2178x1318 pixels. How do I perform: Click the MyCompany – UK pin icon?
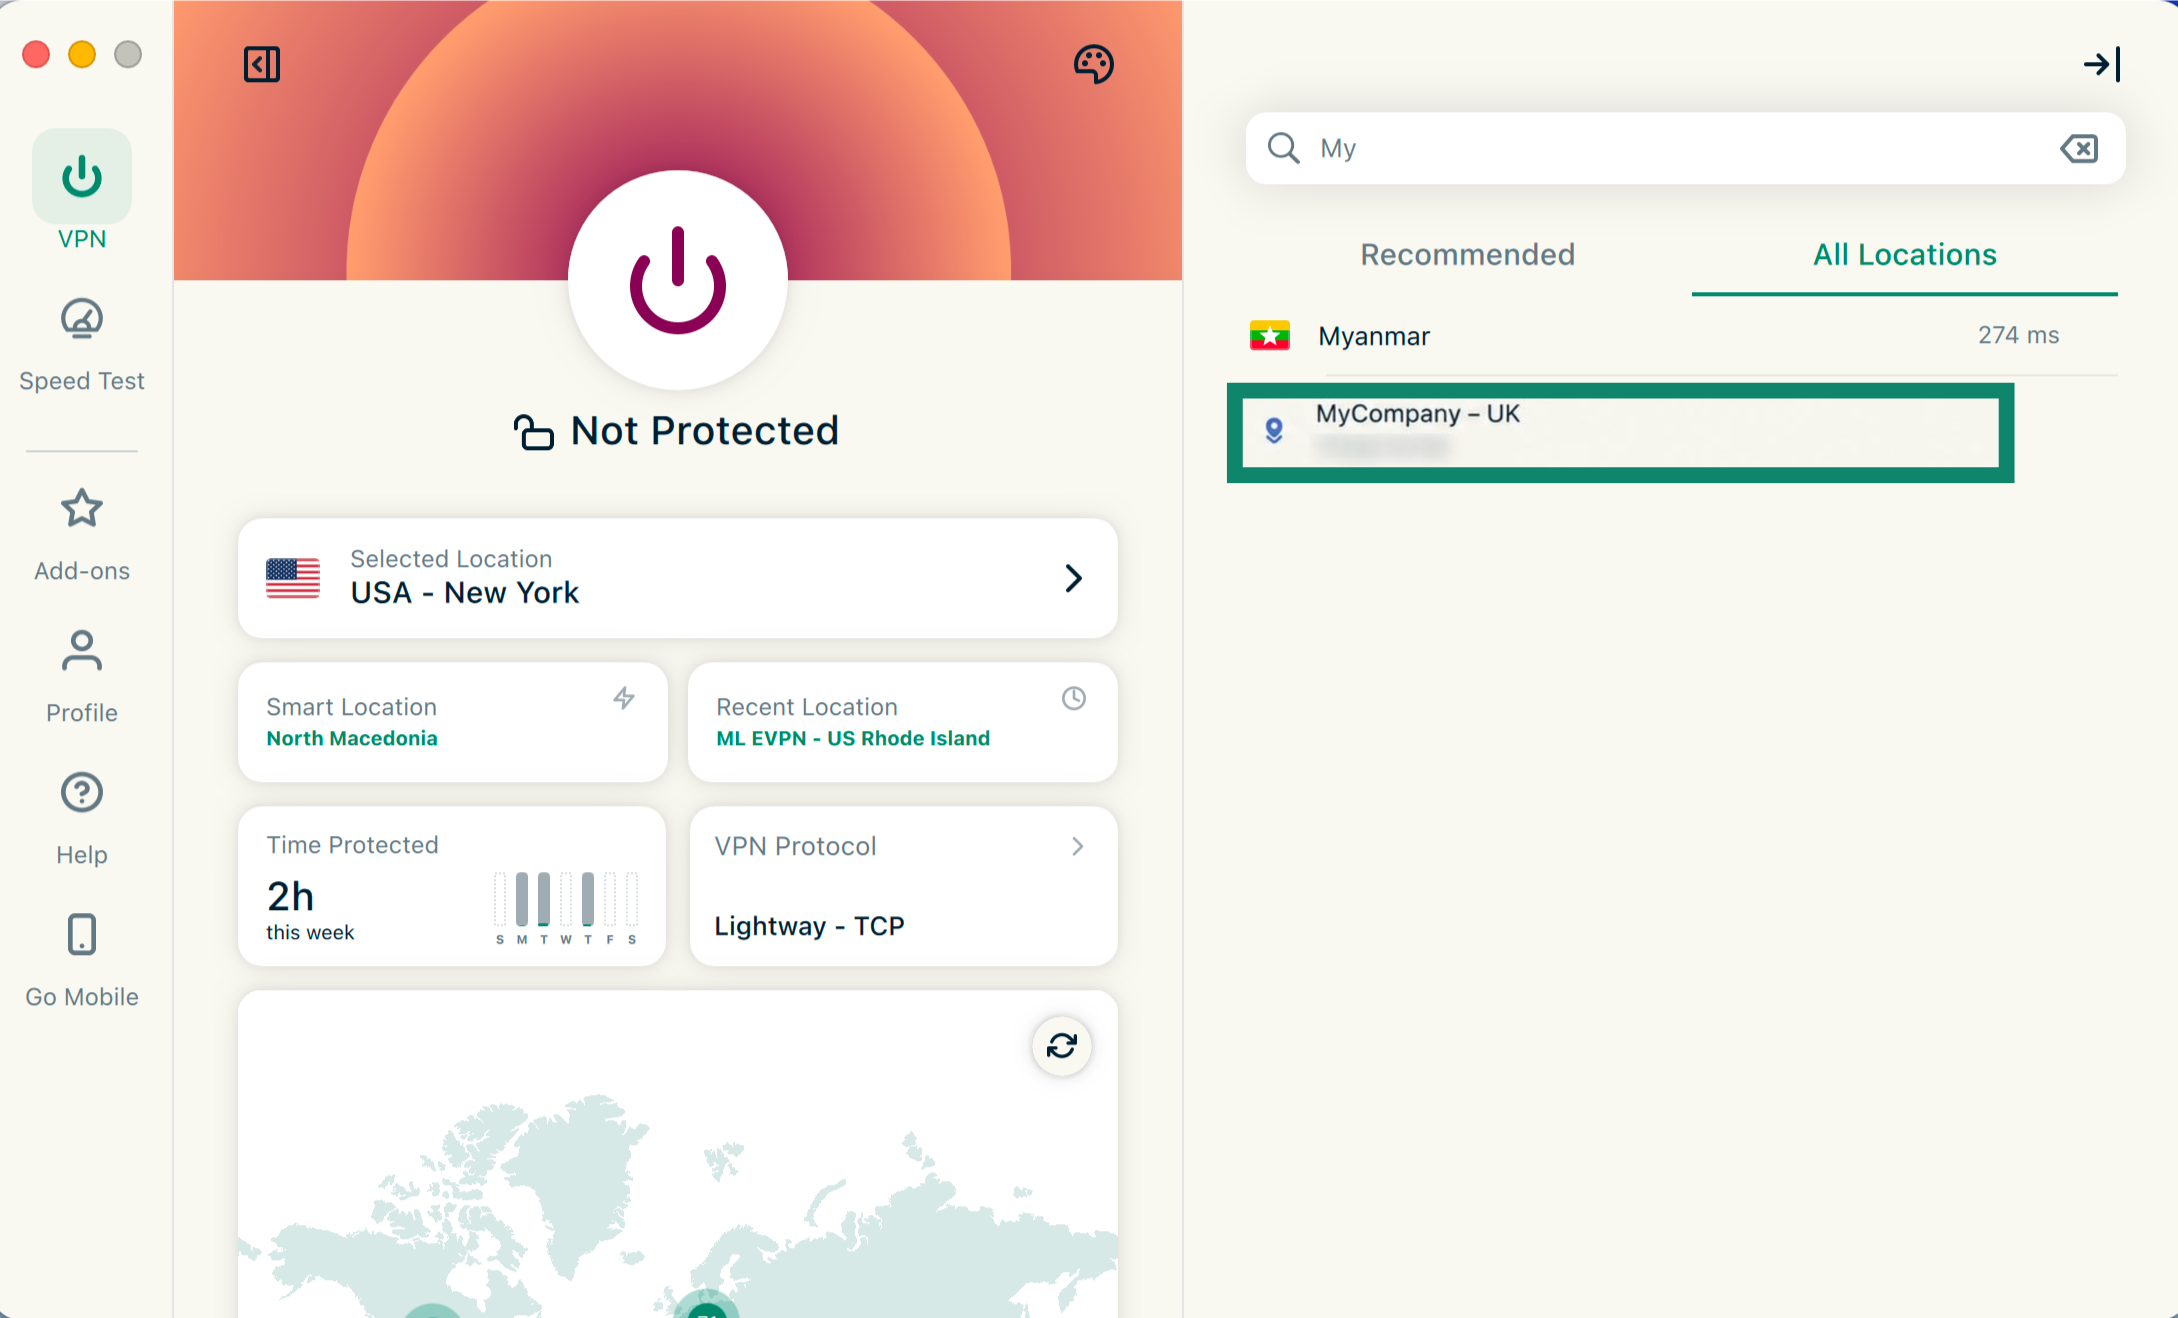click(1274, 431)
